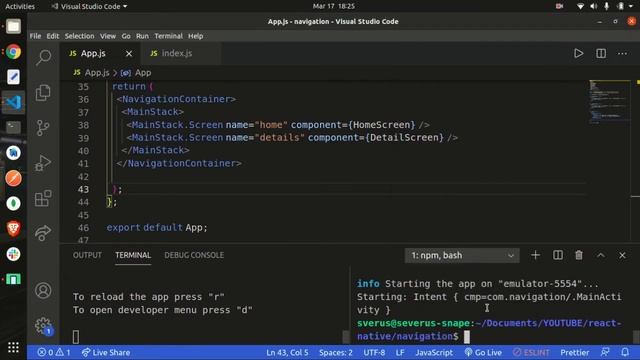This screenshot has height=360, width=640.
Task: Click line number 38 in the gutter
Action: coord(83,125)
